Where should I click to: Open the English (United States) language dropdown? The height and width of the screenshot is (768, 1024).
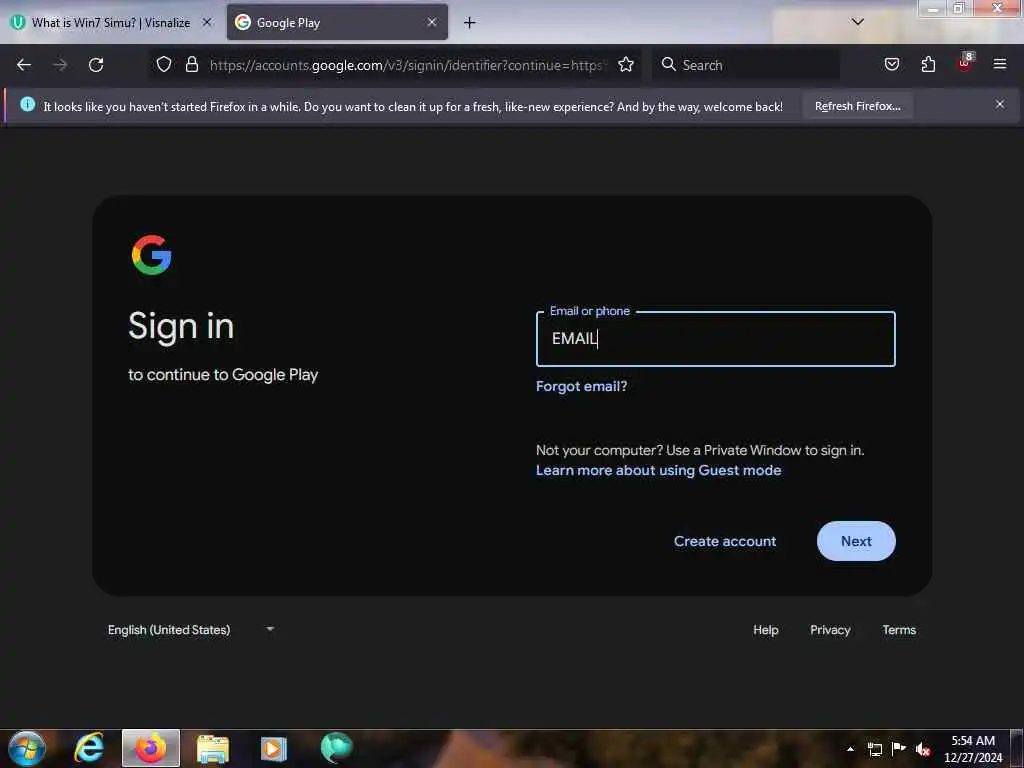pyautogui.click(x=191, y=630)
